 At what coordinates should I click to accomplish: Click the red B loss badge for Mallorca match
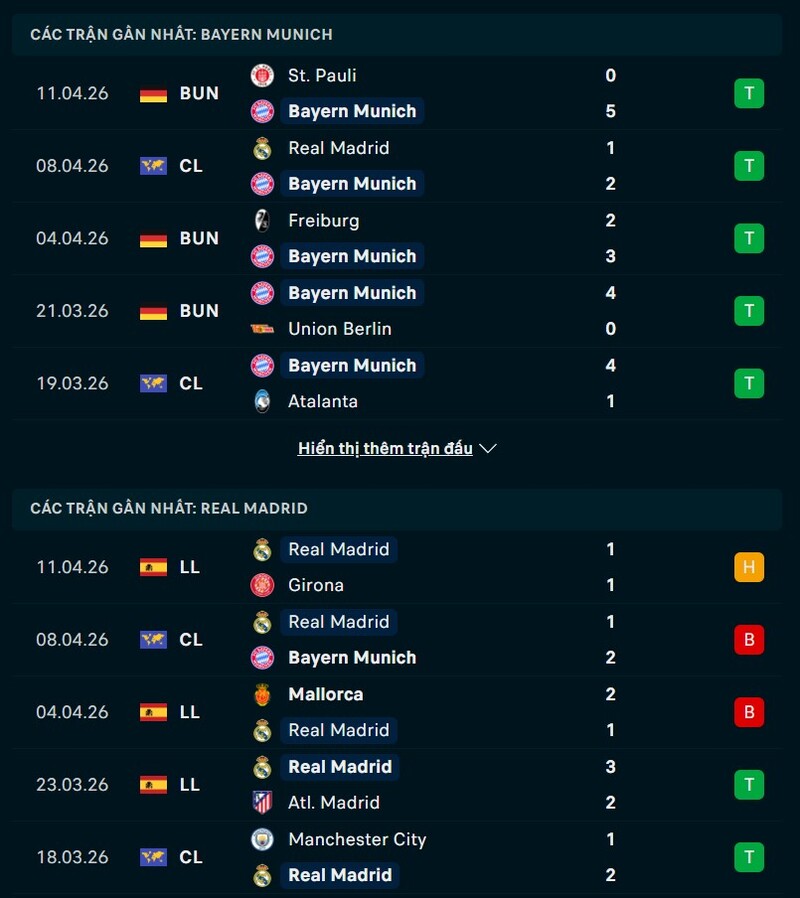[748, 713]
